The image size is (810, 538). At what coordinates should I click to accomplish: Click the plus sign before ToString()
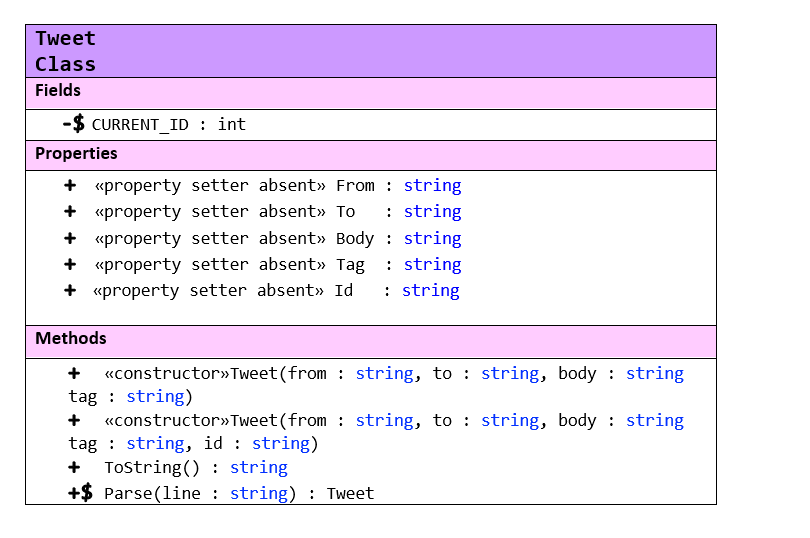pos(74,467)
